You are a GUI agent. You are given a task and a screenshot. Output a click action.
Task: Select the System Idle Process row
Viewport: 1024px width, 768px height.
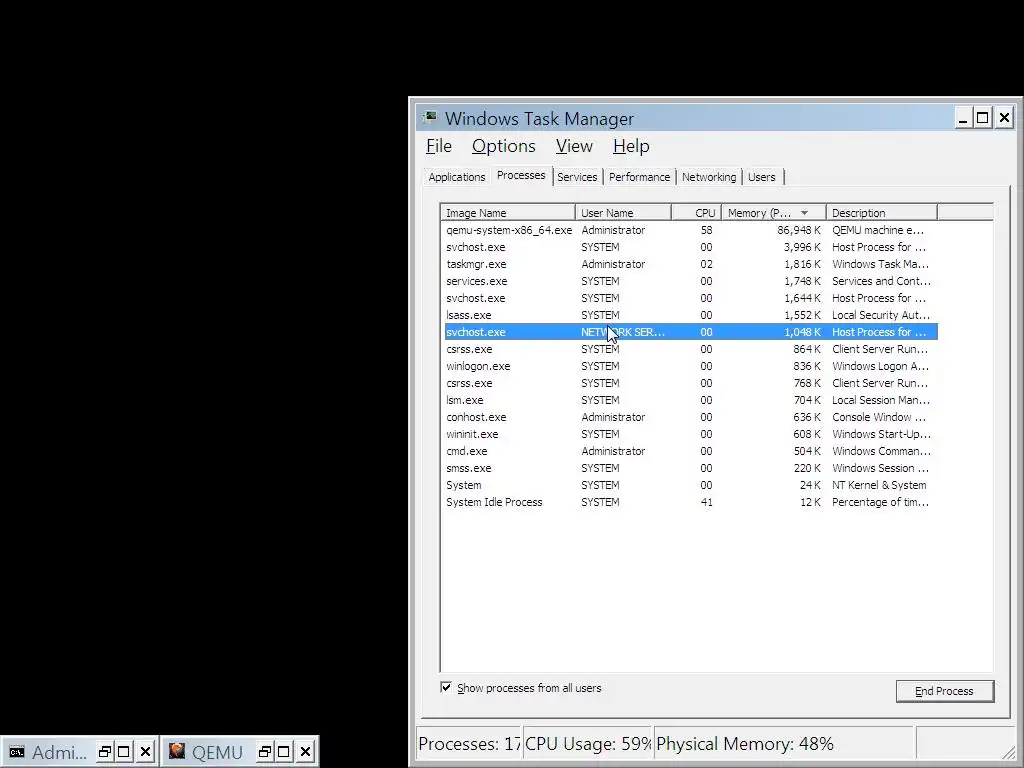point(691,502)
